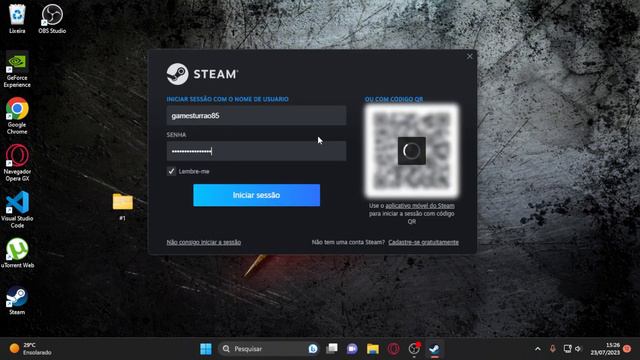Click the microphone tray icon

[552, 349]
